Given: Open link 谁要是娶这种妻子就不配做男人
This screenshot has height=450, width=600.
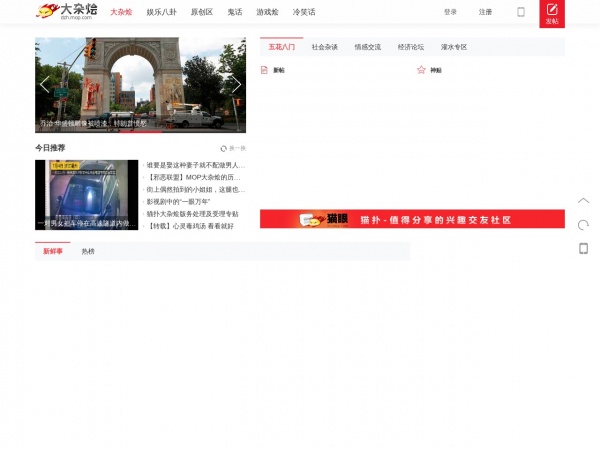Looking at the screenshot, I should [196, 165].
